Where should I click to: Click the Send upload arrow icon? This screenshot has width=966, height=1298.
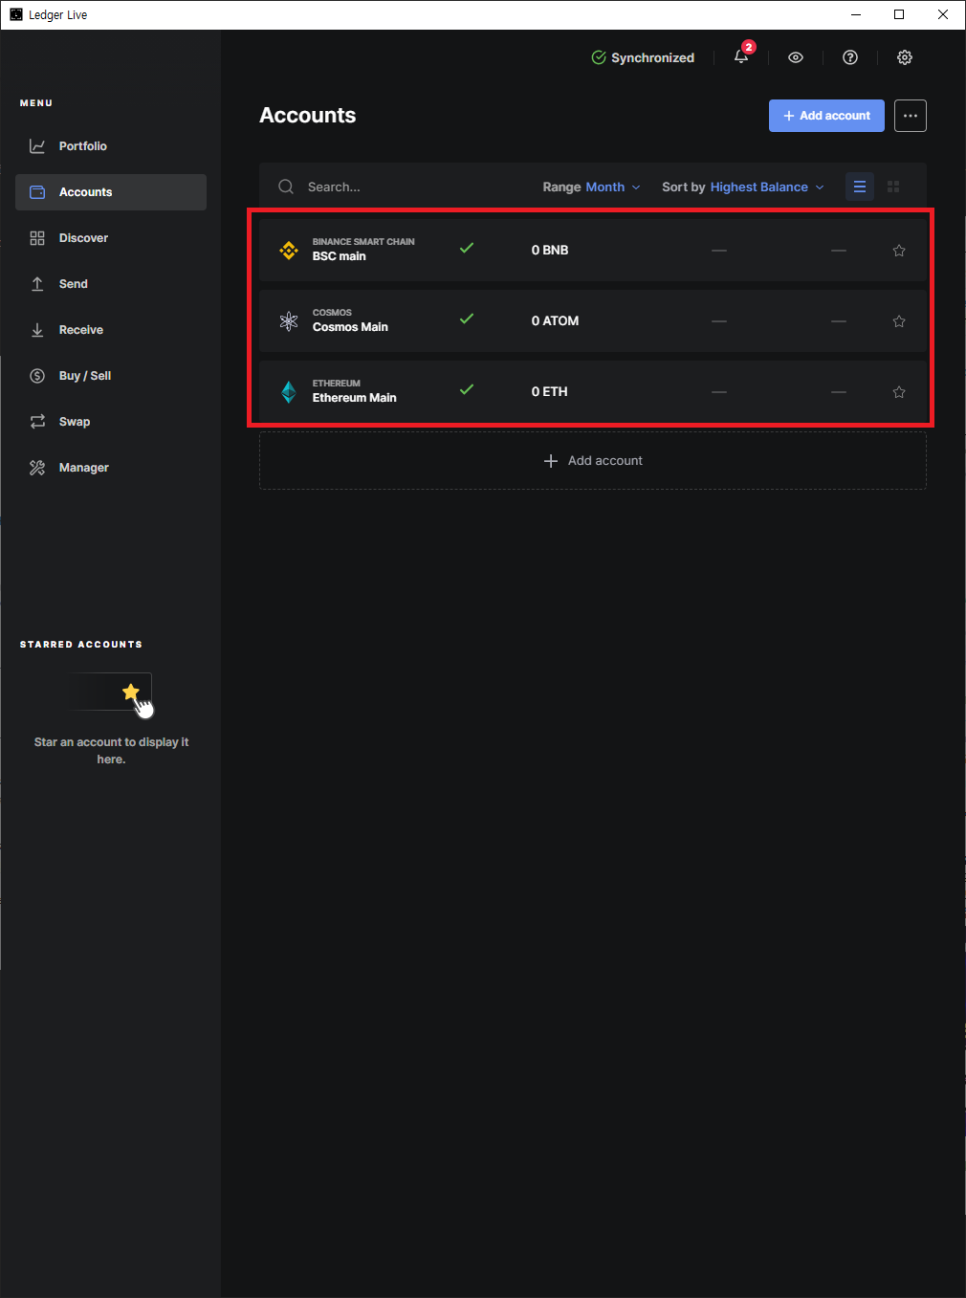(37, 284)
